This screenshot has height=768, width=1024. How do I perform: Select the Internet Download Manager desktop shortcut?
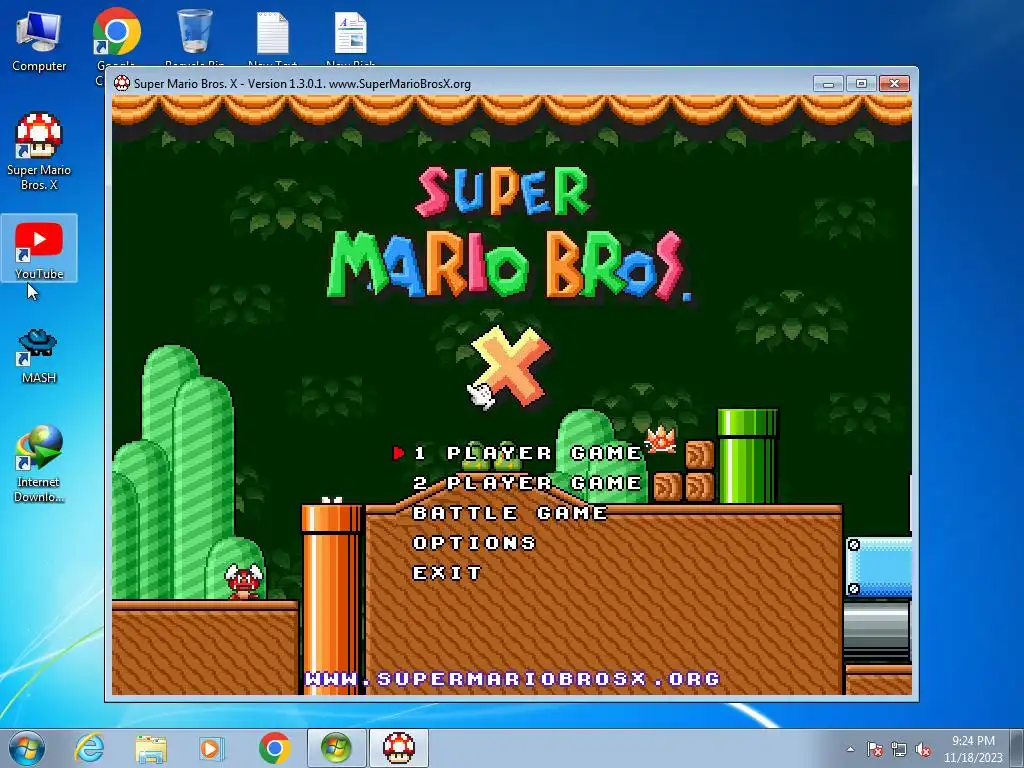39,464
